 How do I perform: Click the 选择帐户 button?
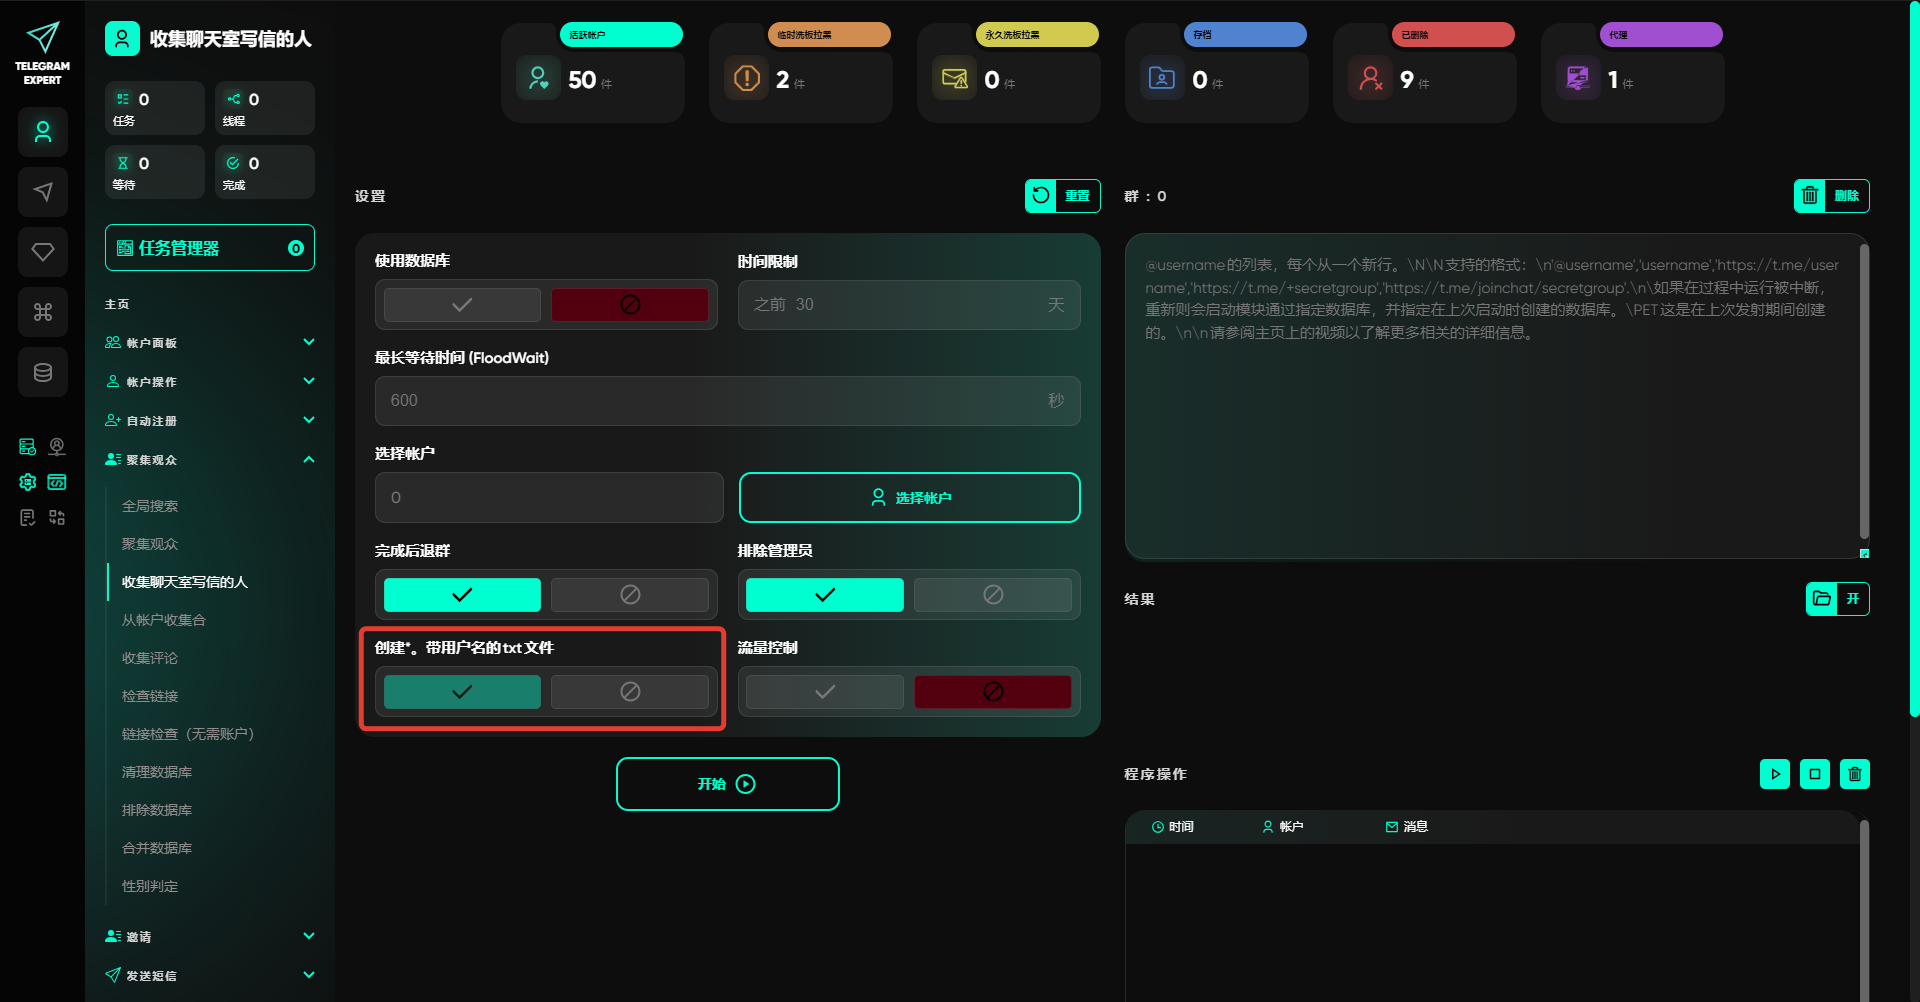tap(909, 498)
